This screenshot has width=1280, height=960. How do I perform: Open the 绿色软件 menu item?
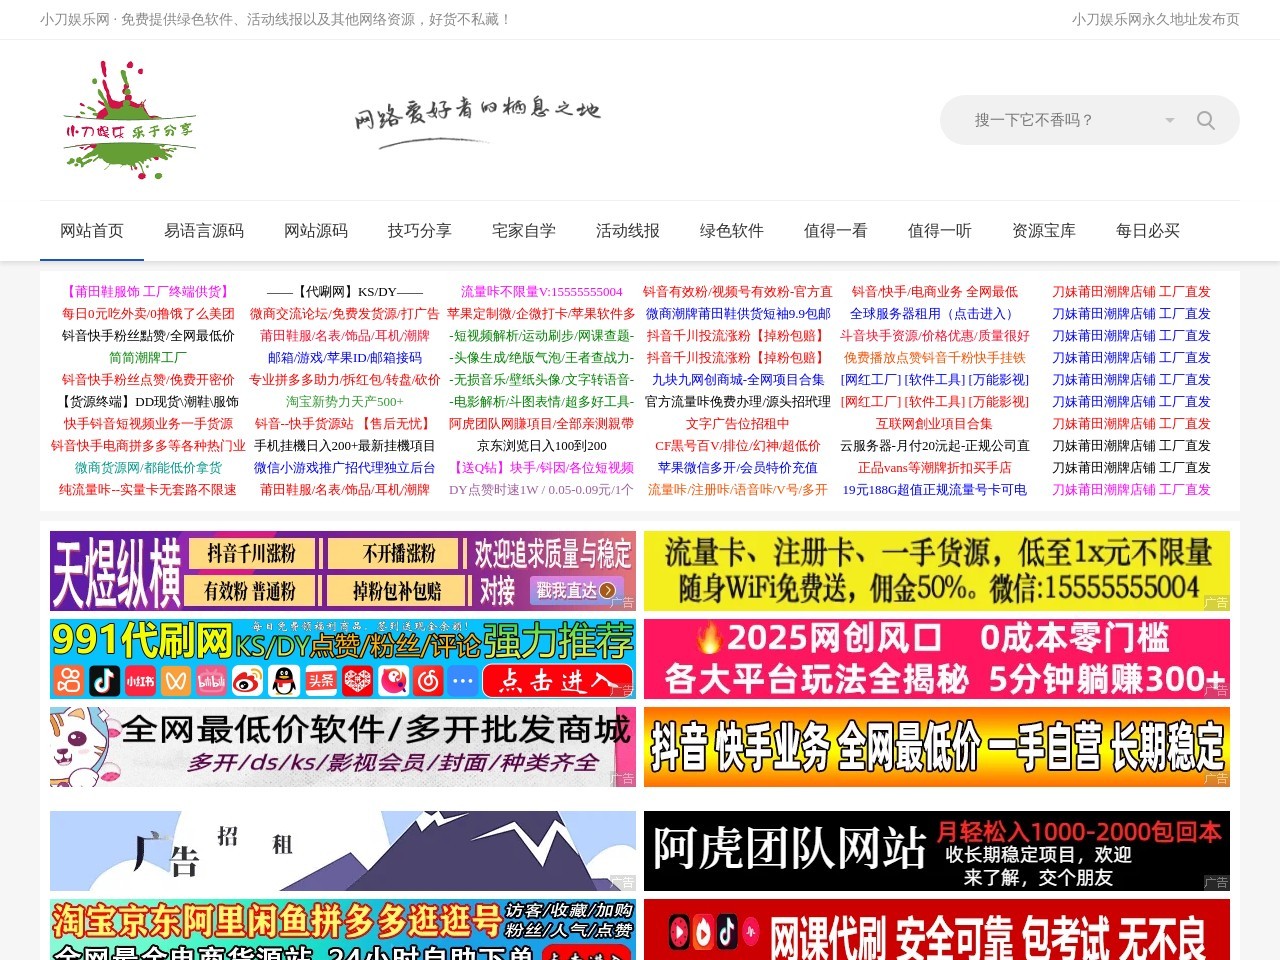tap(732, 231)
